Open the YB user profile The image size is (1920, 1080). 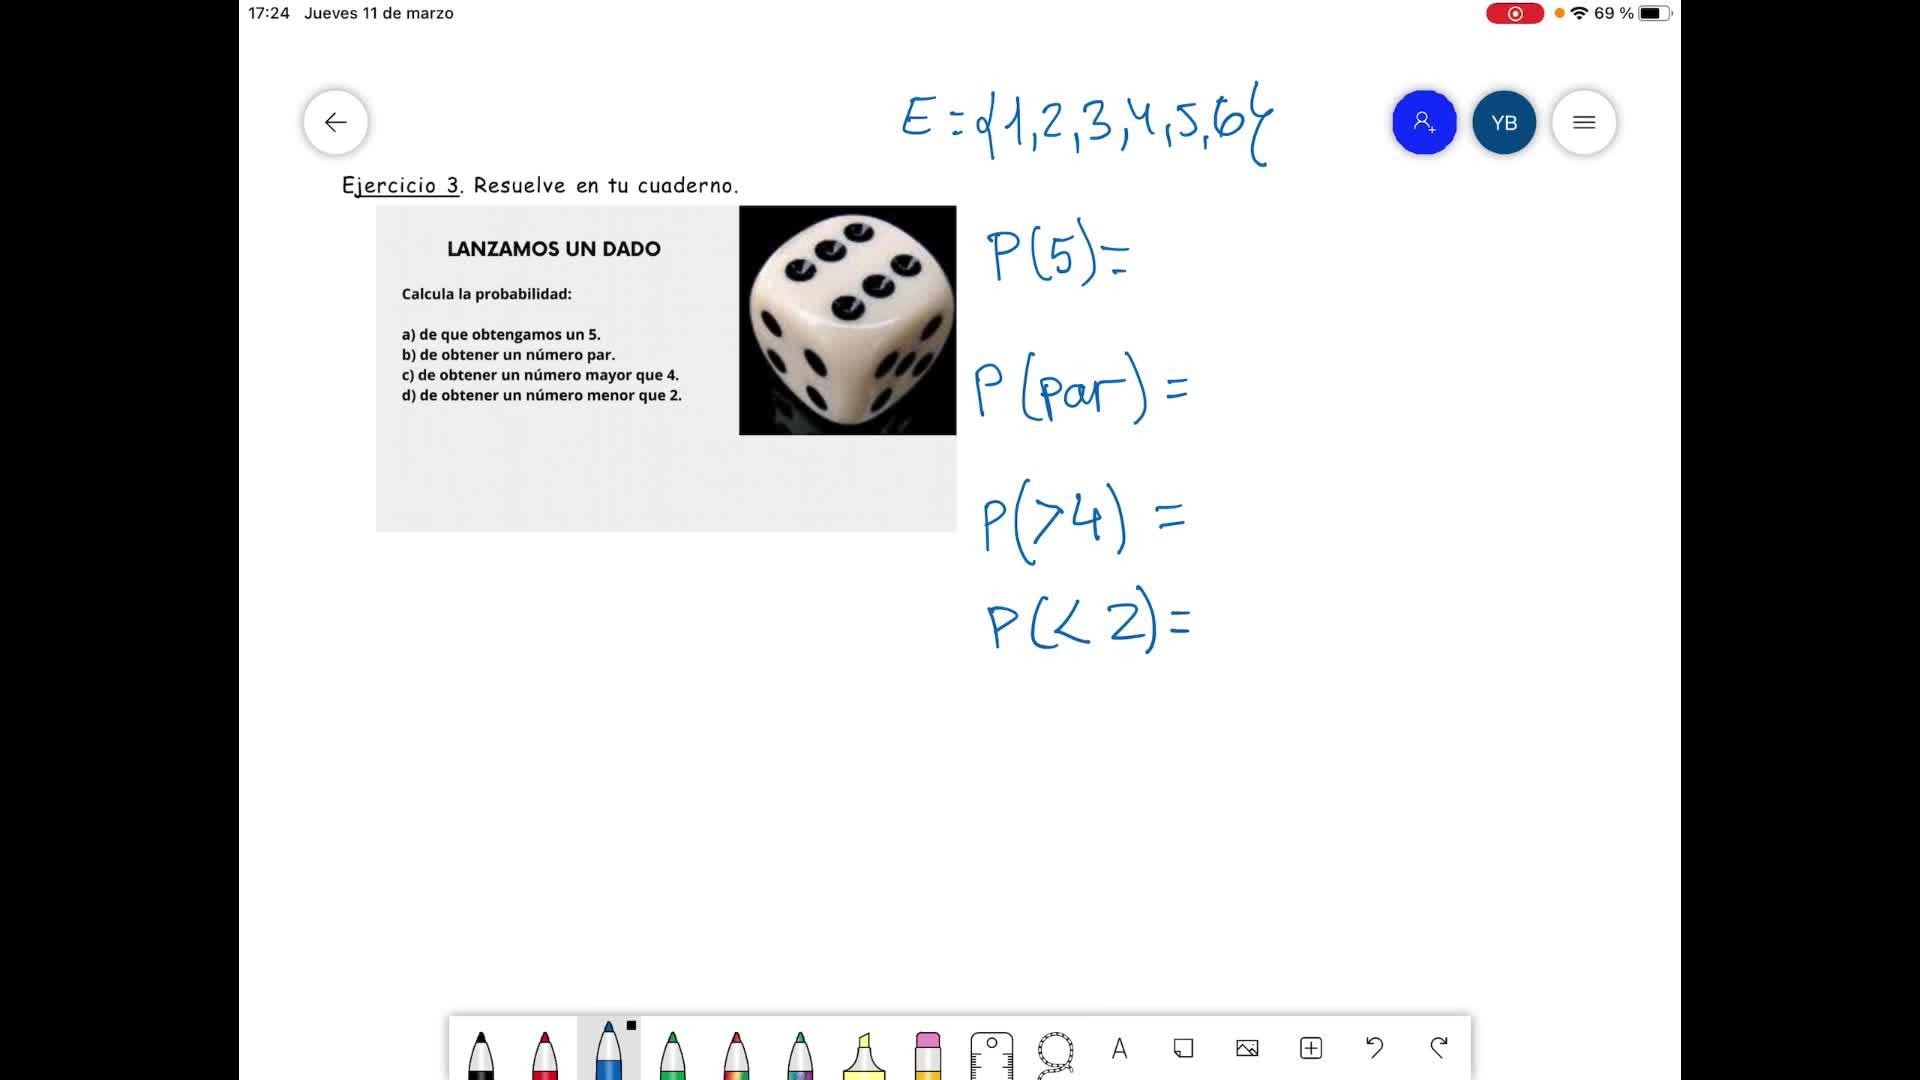1504,122
